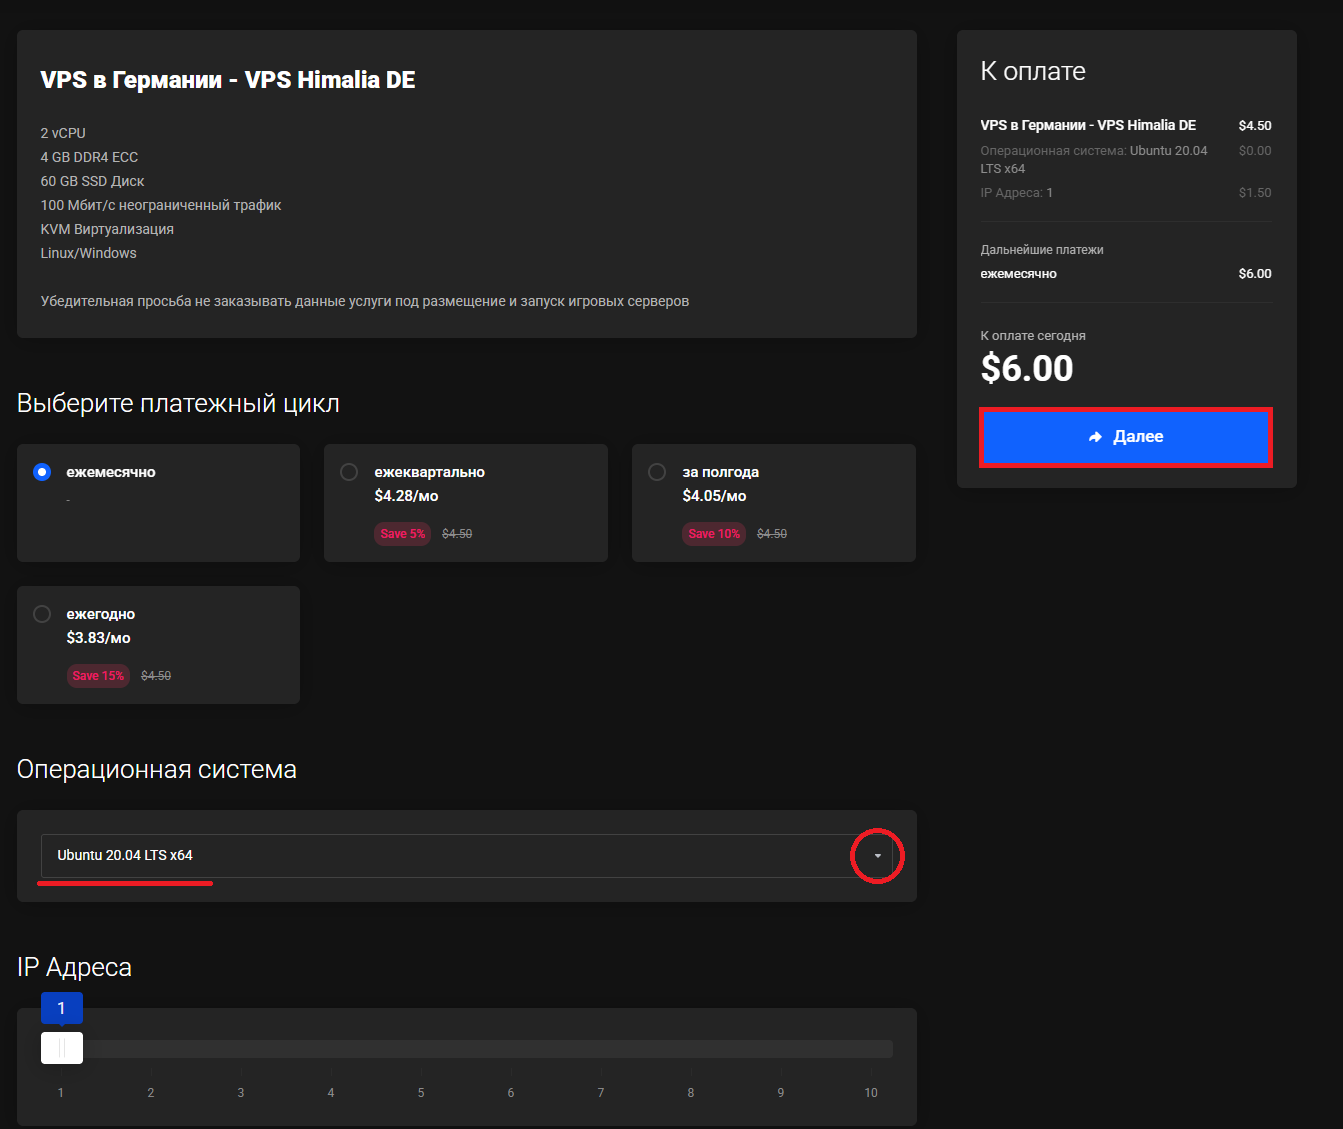Click the К оплате summary heading
The width and height of the screenshot is (1343, 1129).
pos(1033,72)
